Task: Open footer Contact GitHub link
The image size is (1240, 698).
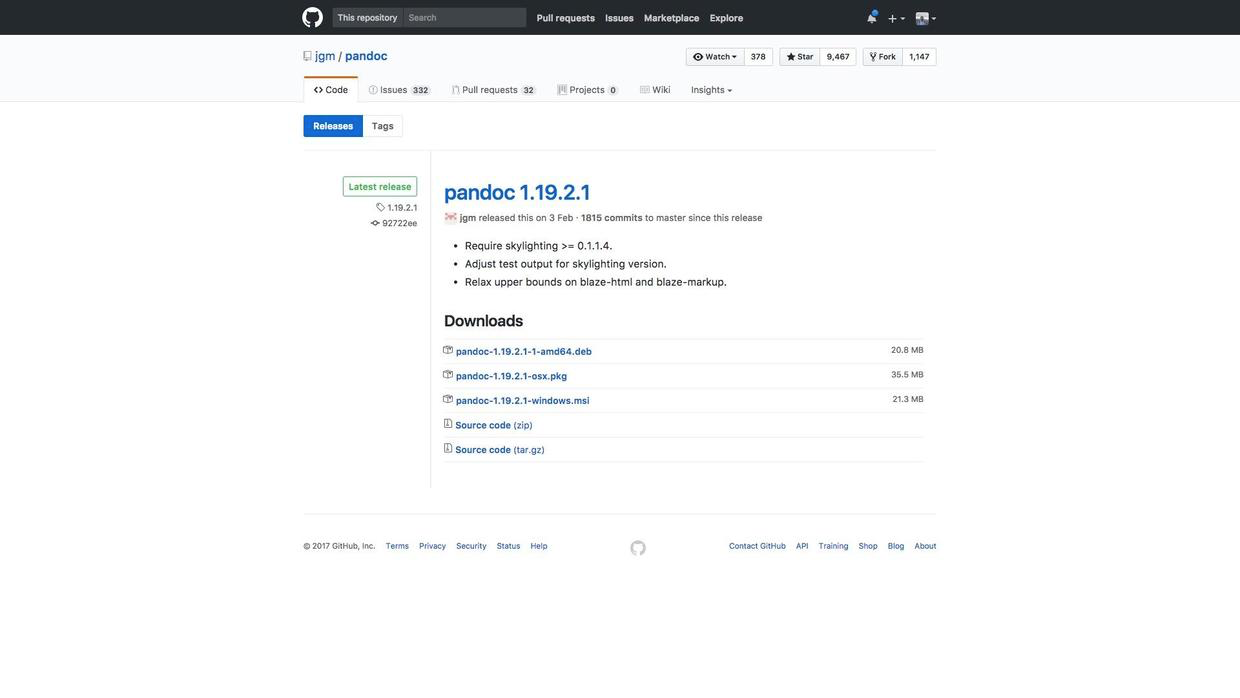Action: [x=758, y=547]
